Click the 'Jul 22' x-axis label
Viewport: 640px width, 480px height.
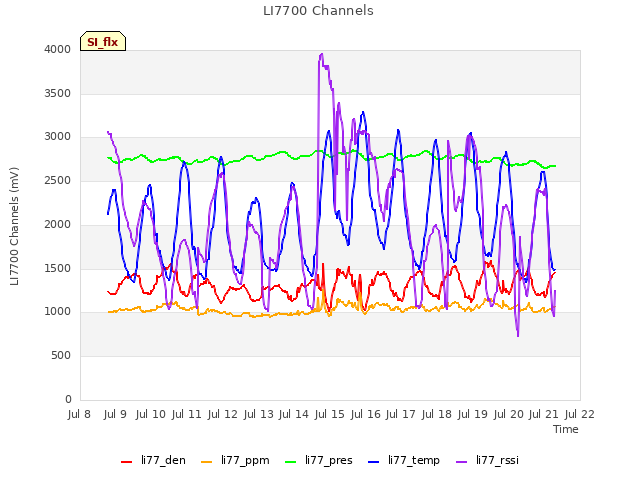tap(580, 414)
